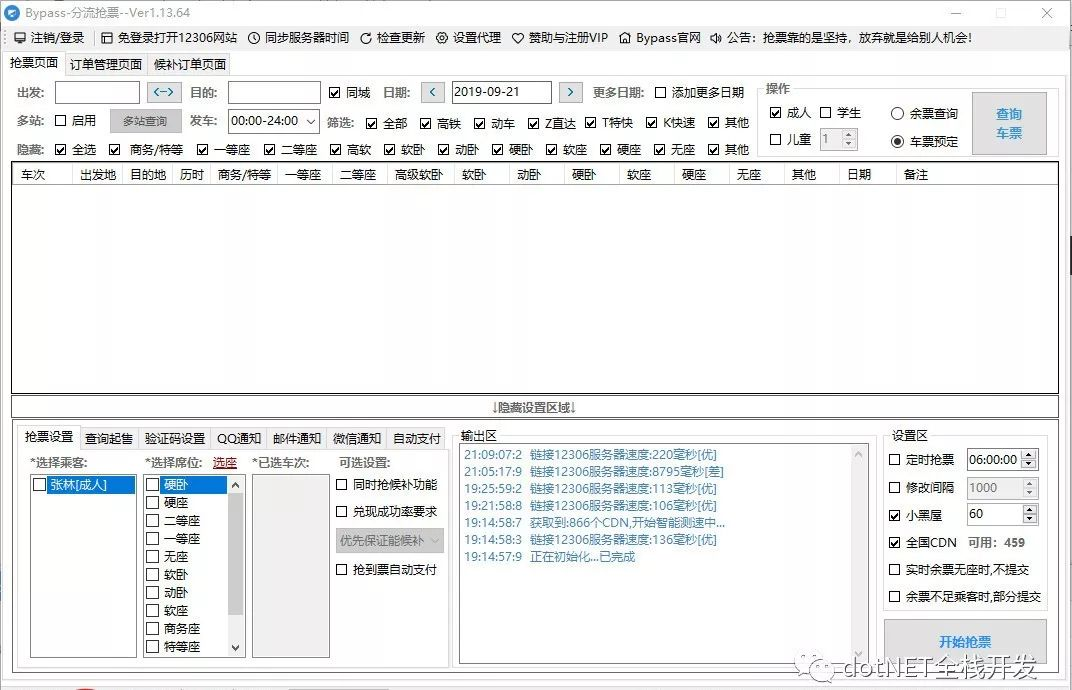
Task: Check the 二等座 seat option
Action: pos(152,520)
